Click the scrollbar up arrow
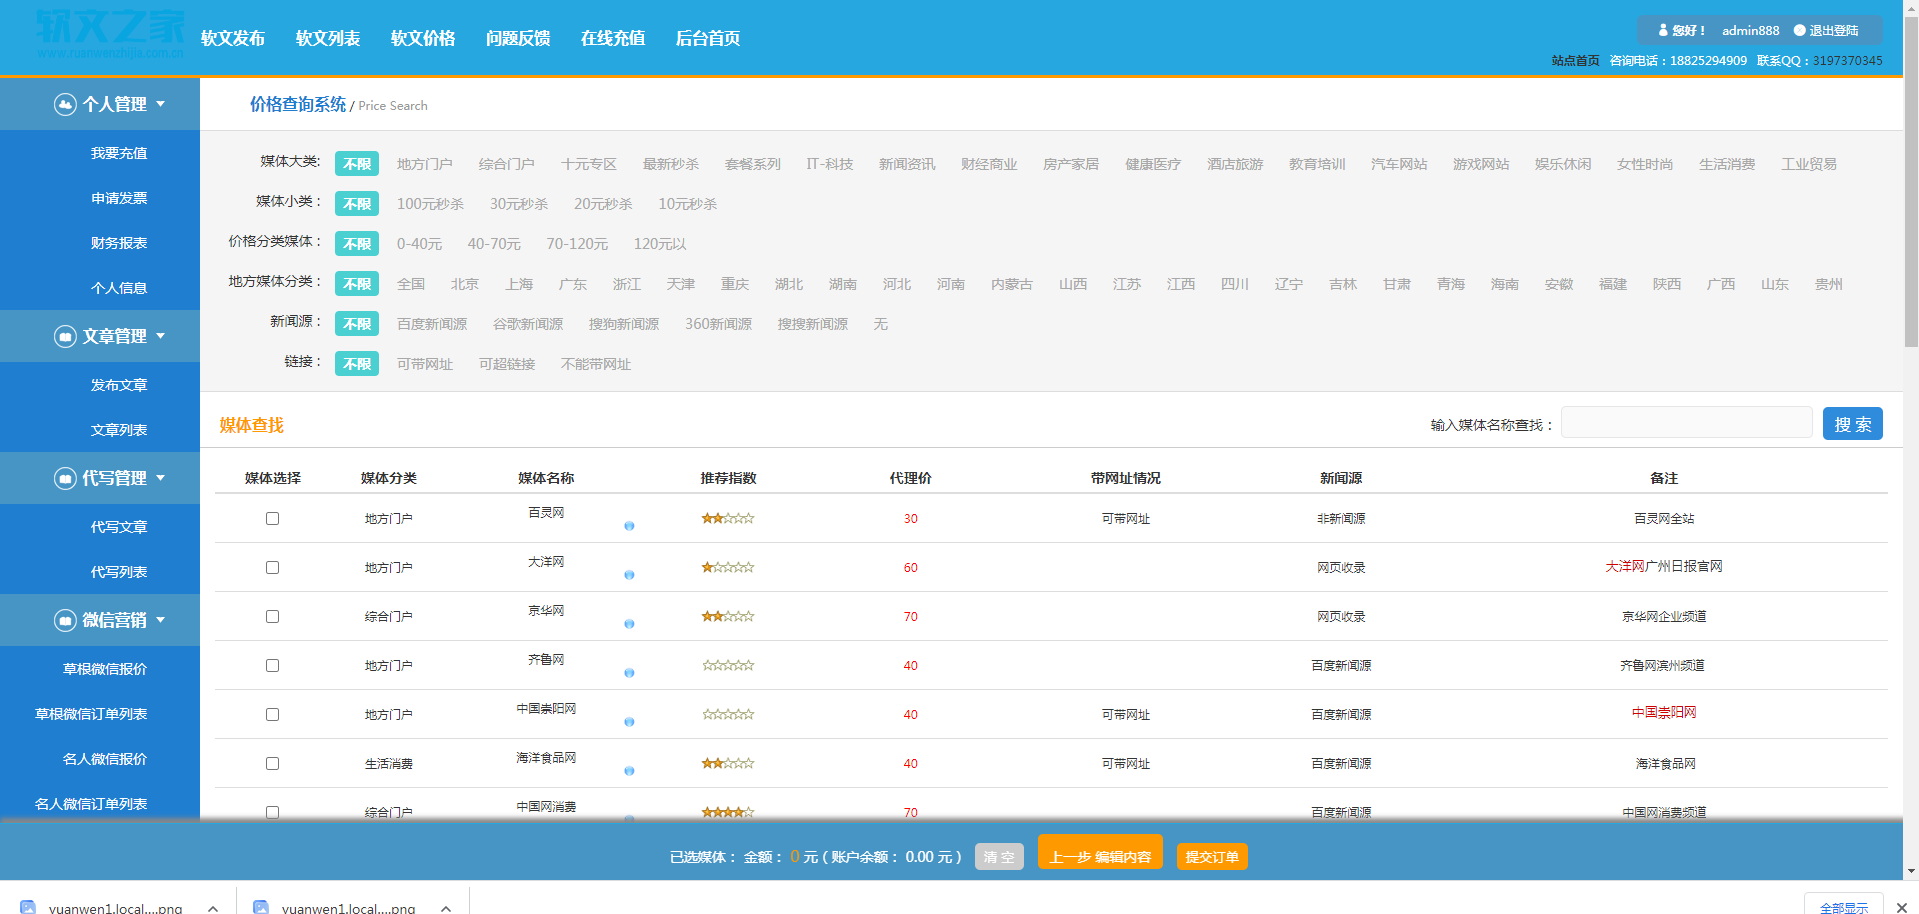 (x=1911, y=7)
